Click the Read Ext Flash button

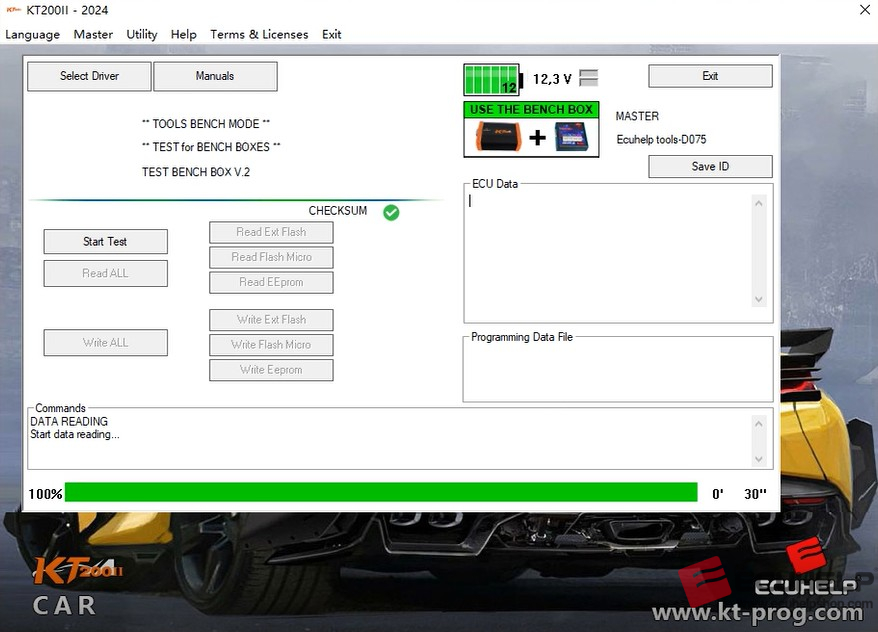pyautogui.click(x=271, y=232)
